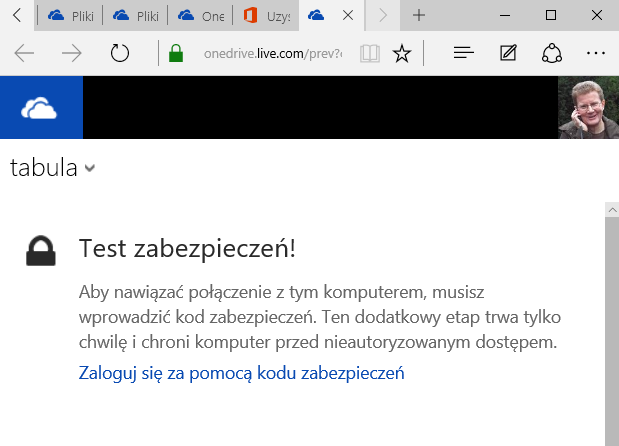Click the OneDrive cloud logo
619x446 pixels.
point(41,108)
